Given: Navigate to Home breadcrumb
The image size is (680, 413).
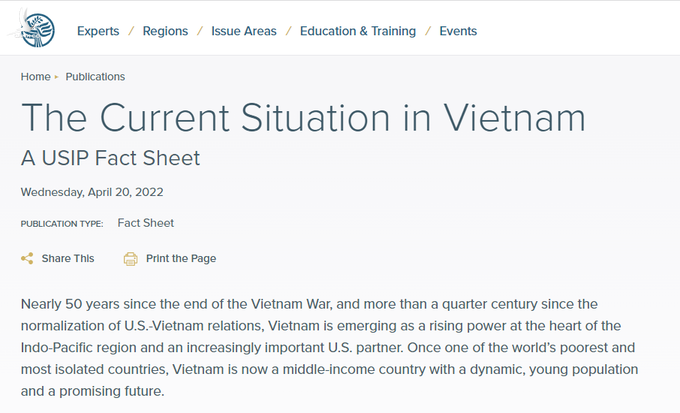Looking at the screenshot, I should coord(36,77).
